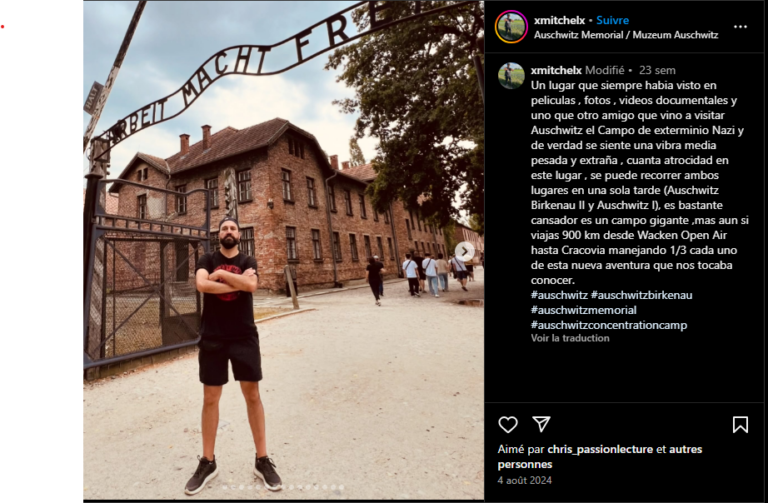Save the post with the bookmark icon

coord(740,425)
